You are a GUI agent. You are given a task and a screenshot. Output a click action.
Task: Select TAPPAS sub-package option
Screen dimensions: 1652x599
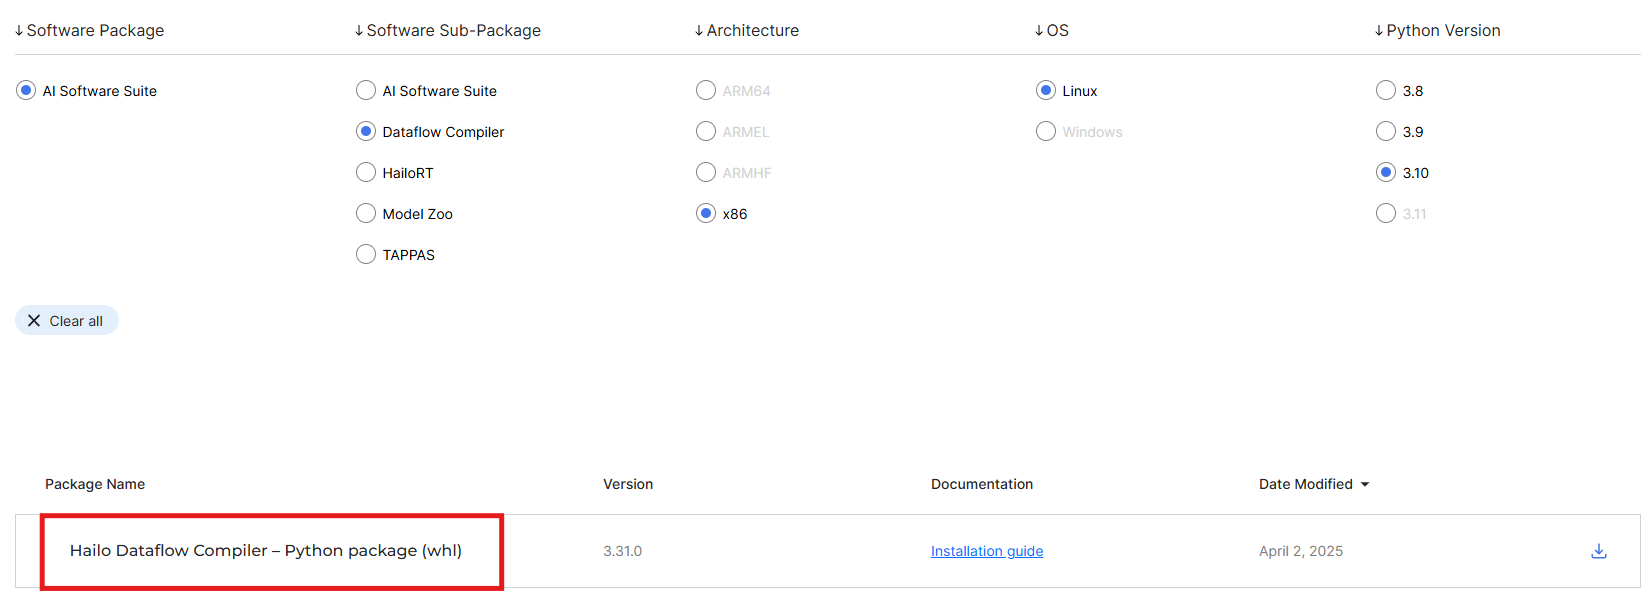click(366, 255)
